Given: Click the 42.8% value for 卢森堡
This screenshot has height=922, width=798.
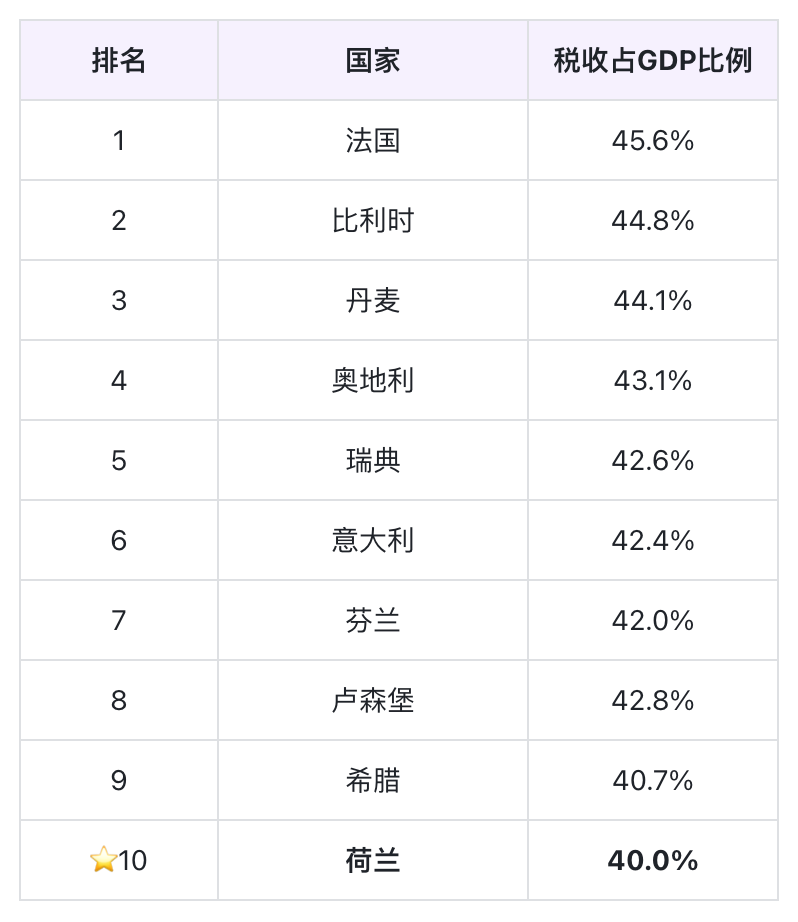Looking at the screenshot, I should click(652, 700).
